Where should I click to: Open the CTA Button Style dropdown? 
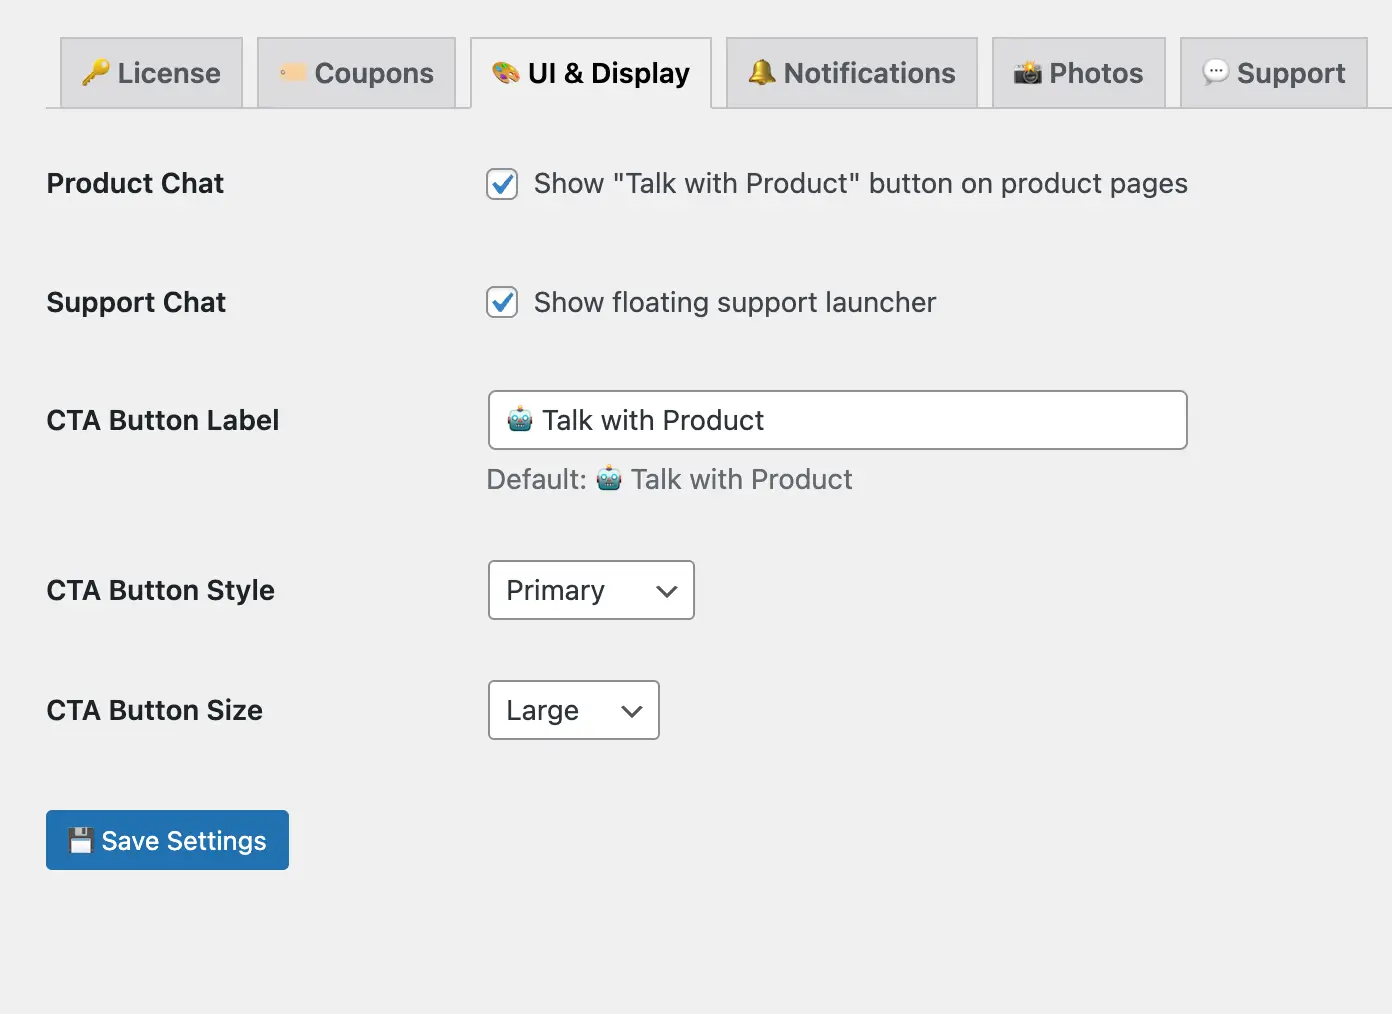(590, 590)
